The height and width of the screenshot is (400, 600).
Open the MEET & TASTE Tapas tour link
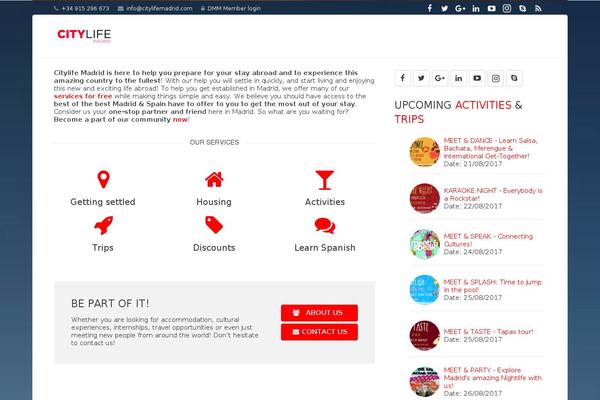(488, 331)
